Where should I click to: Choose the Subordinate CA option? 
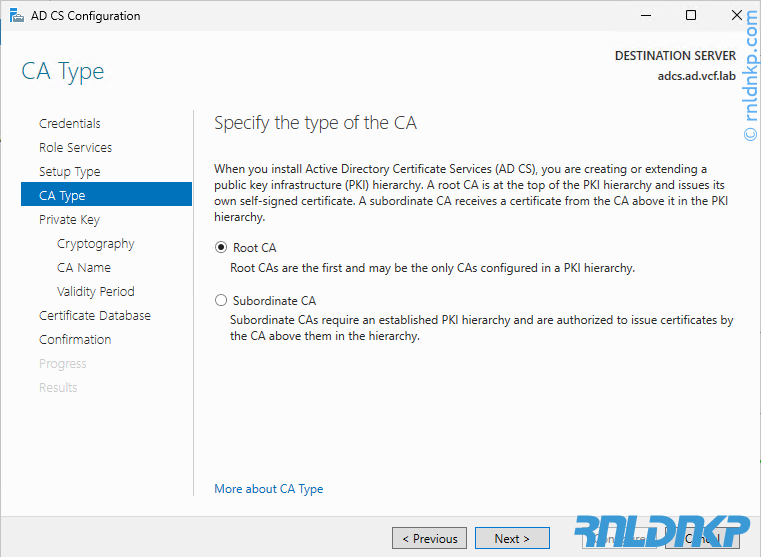point(221,300)
